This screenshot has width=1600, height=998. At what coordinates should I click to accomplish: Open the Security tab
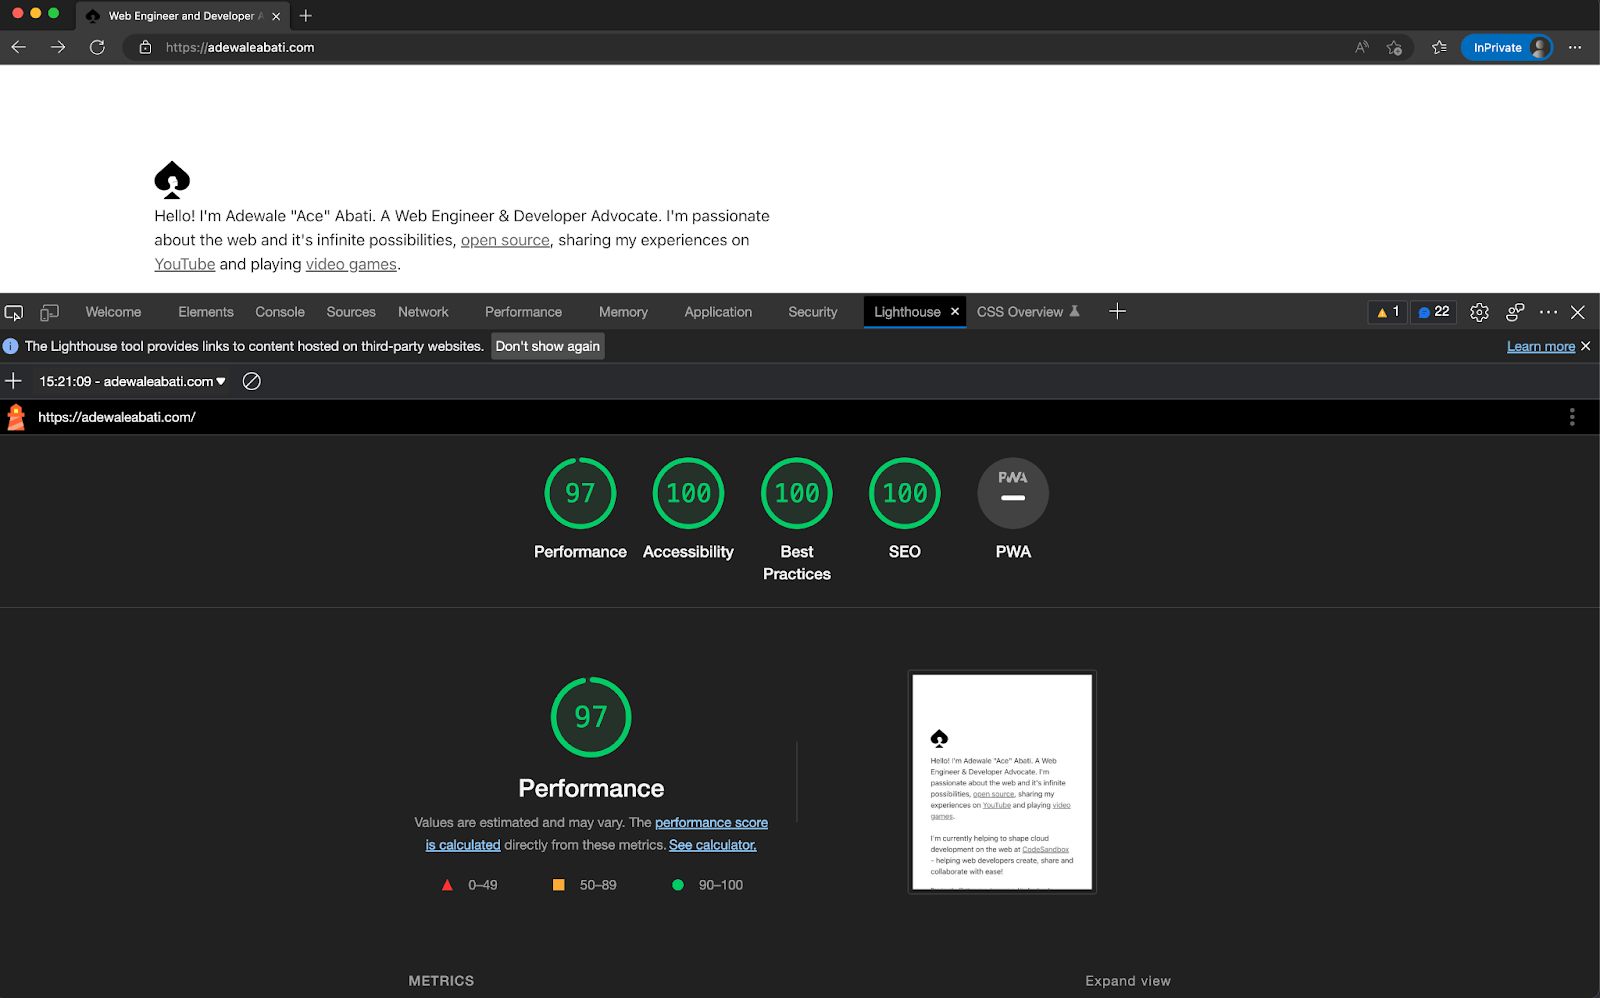point(812,312)
